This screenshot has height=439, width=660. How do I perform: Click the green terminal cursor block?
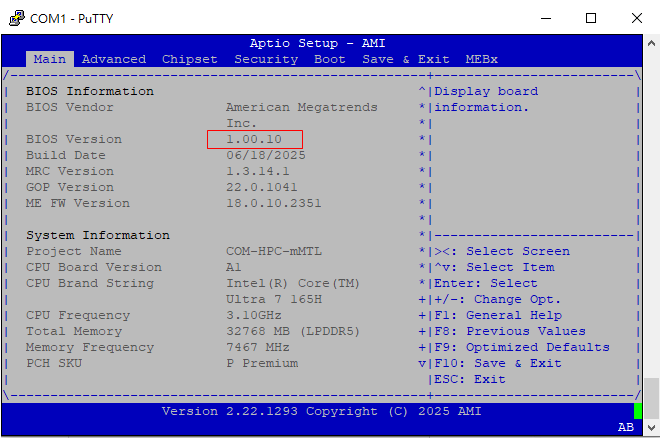pyautogui.click(x=637, y=411)
